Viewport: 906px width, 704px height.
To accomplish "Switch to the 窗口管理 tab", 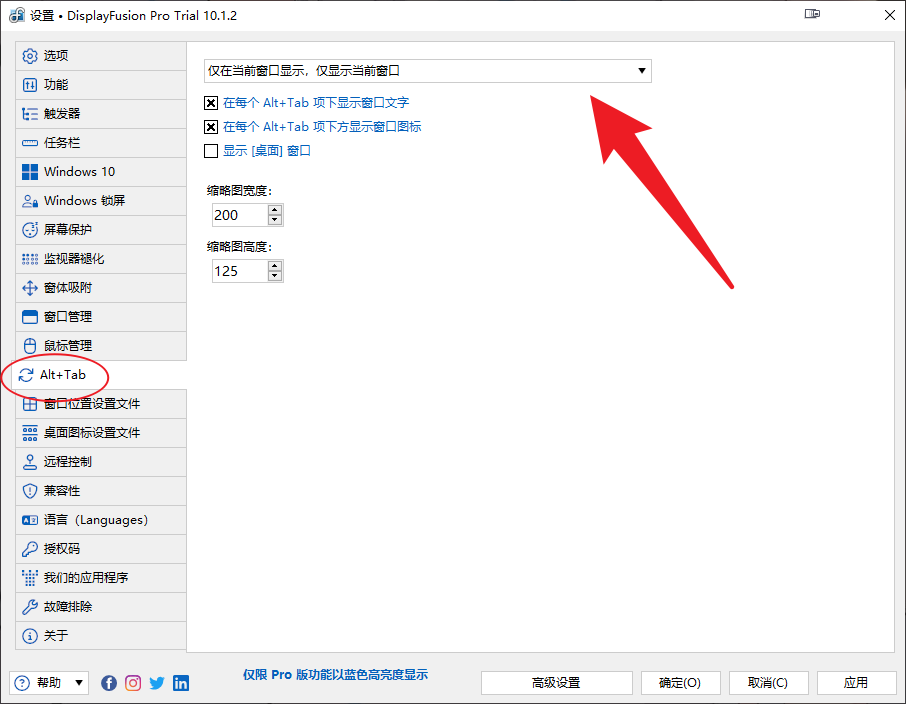I will (68, 317).
